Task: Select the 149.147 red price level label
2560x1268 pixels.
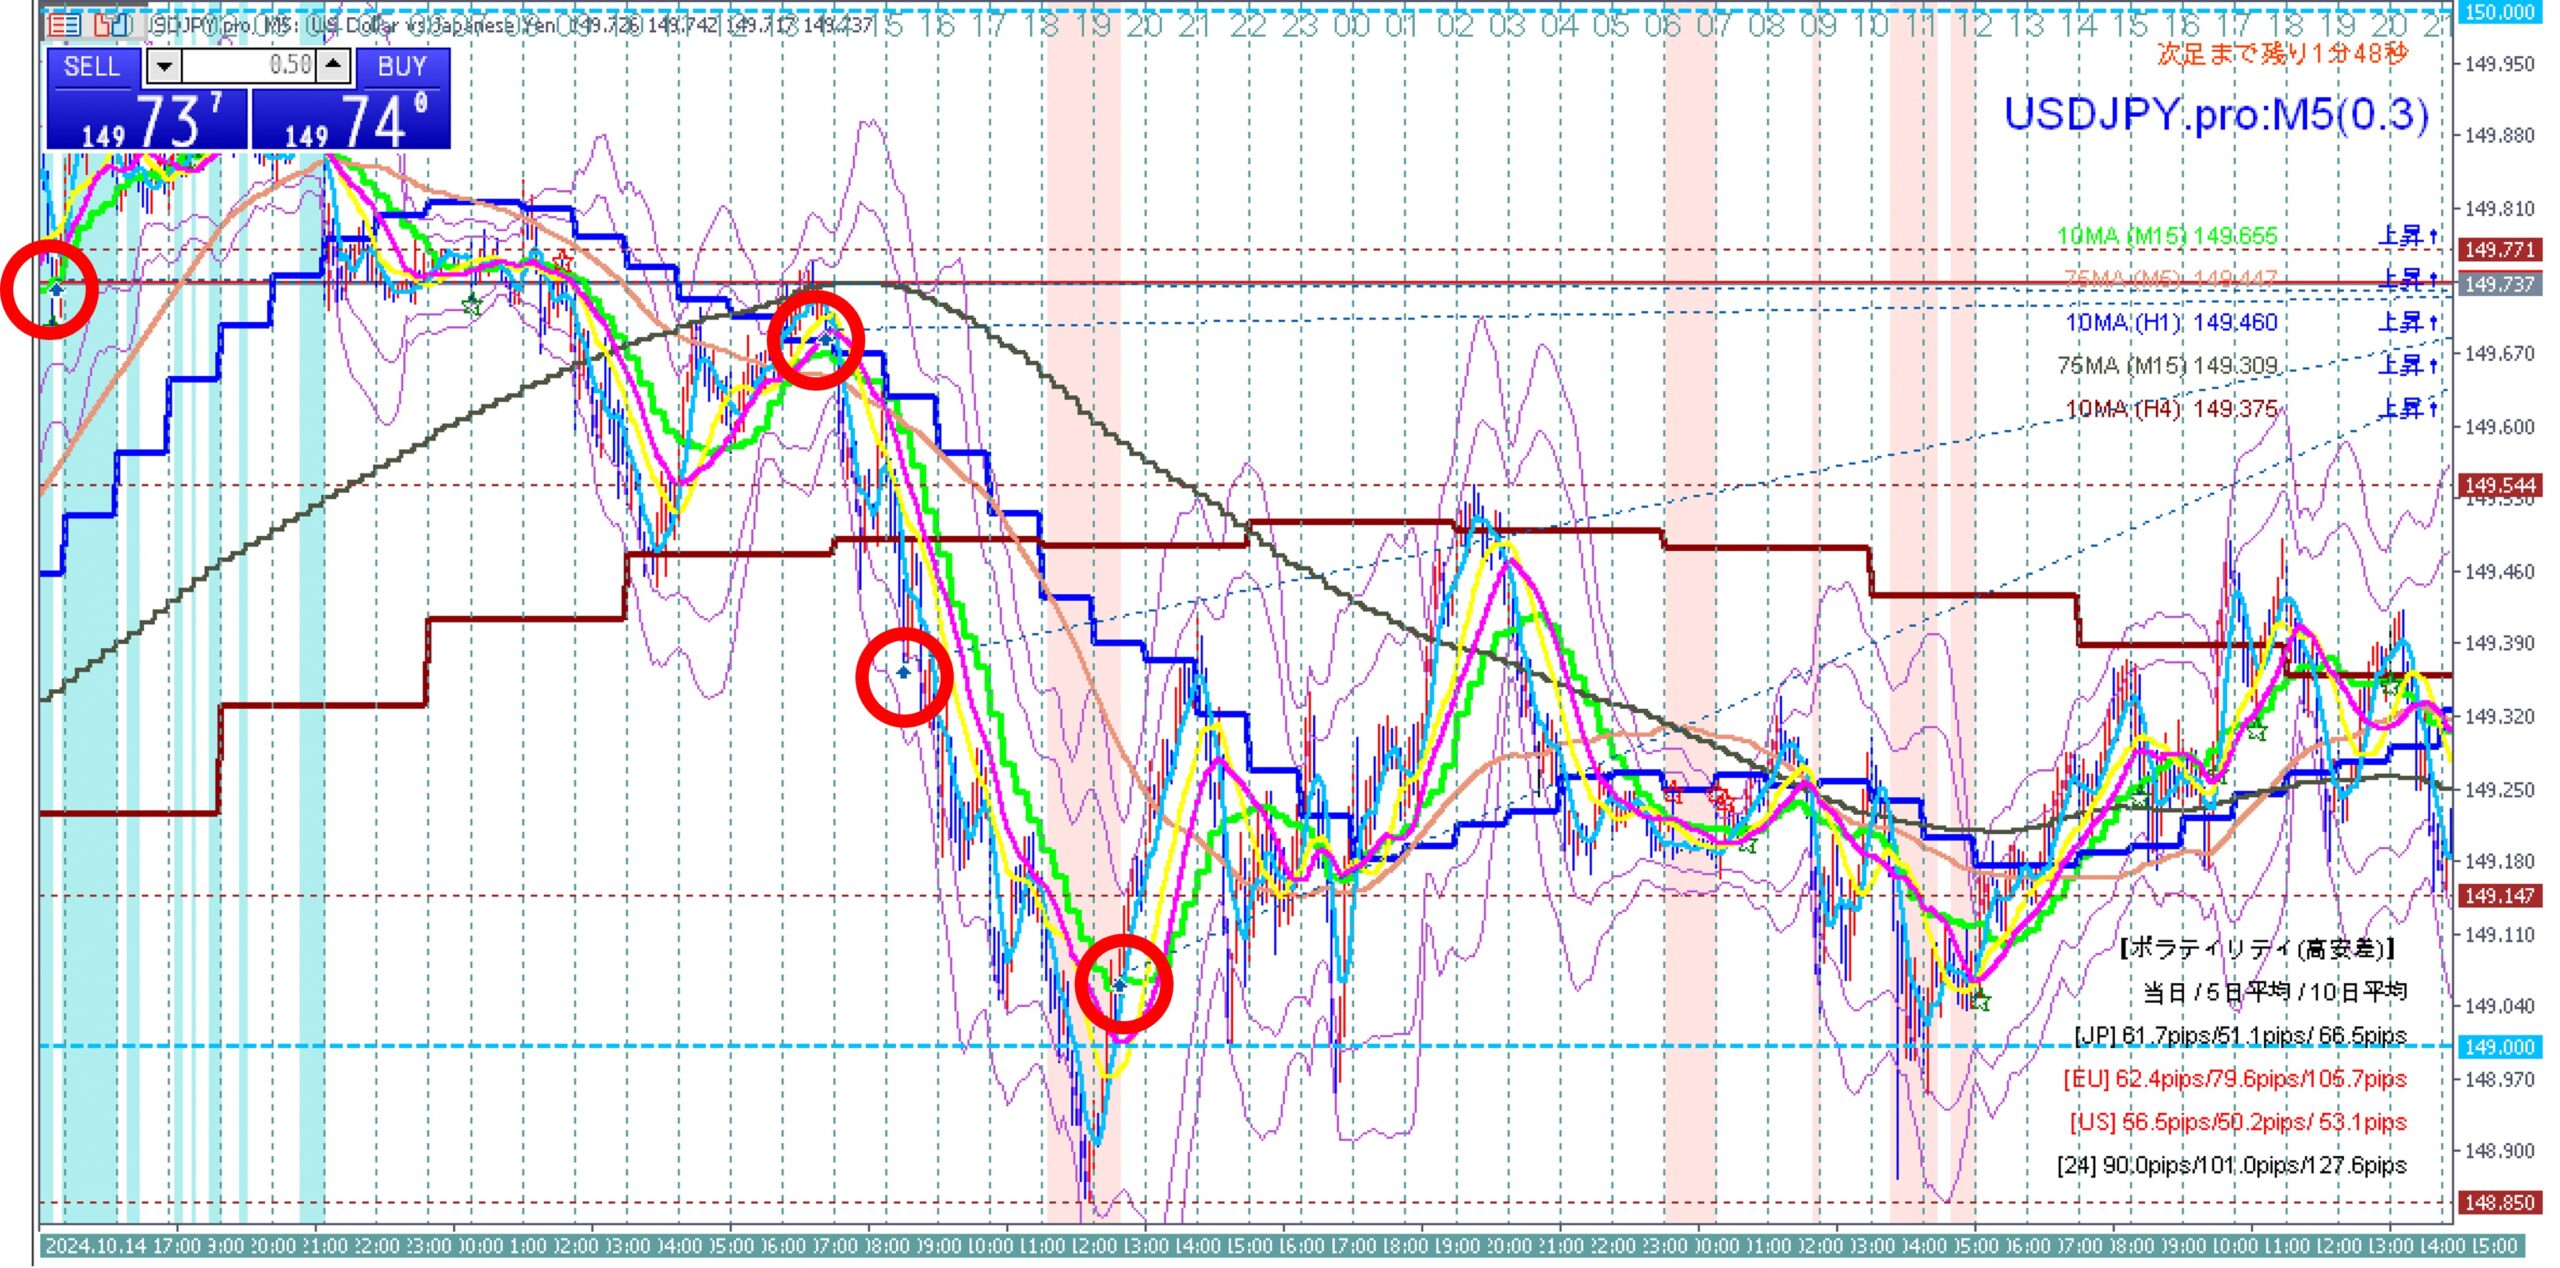Action: click(2499, 896)
